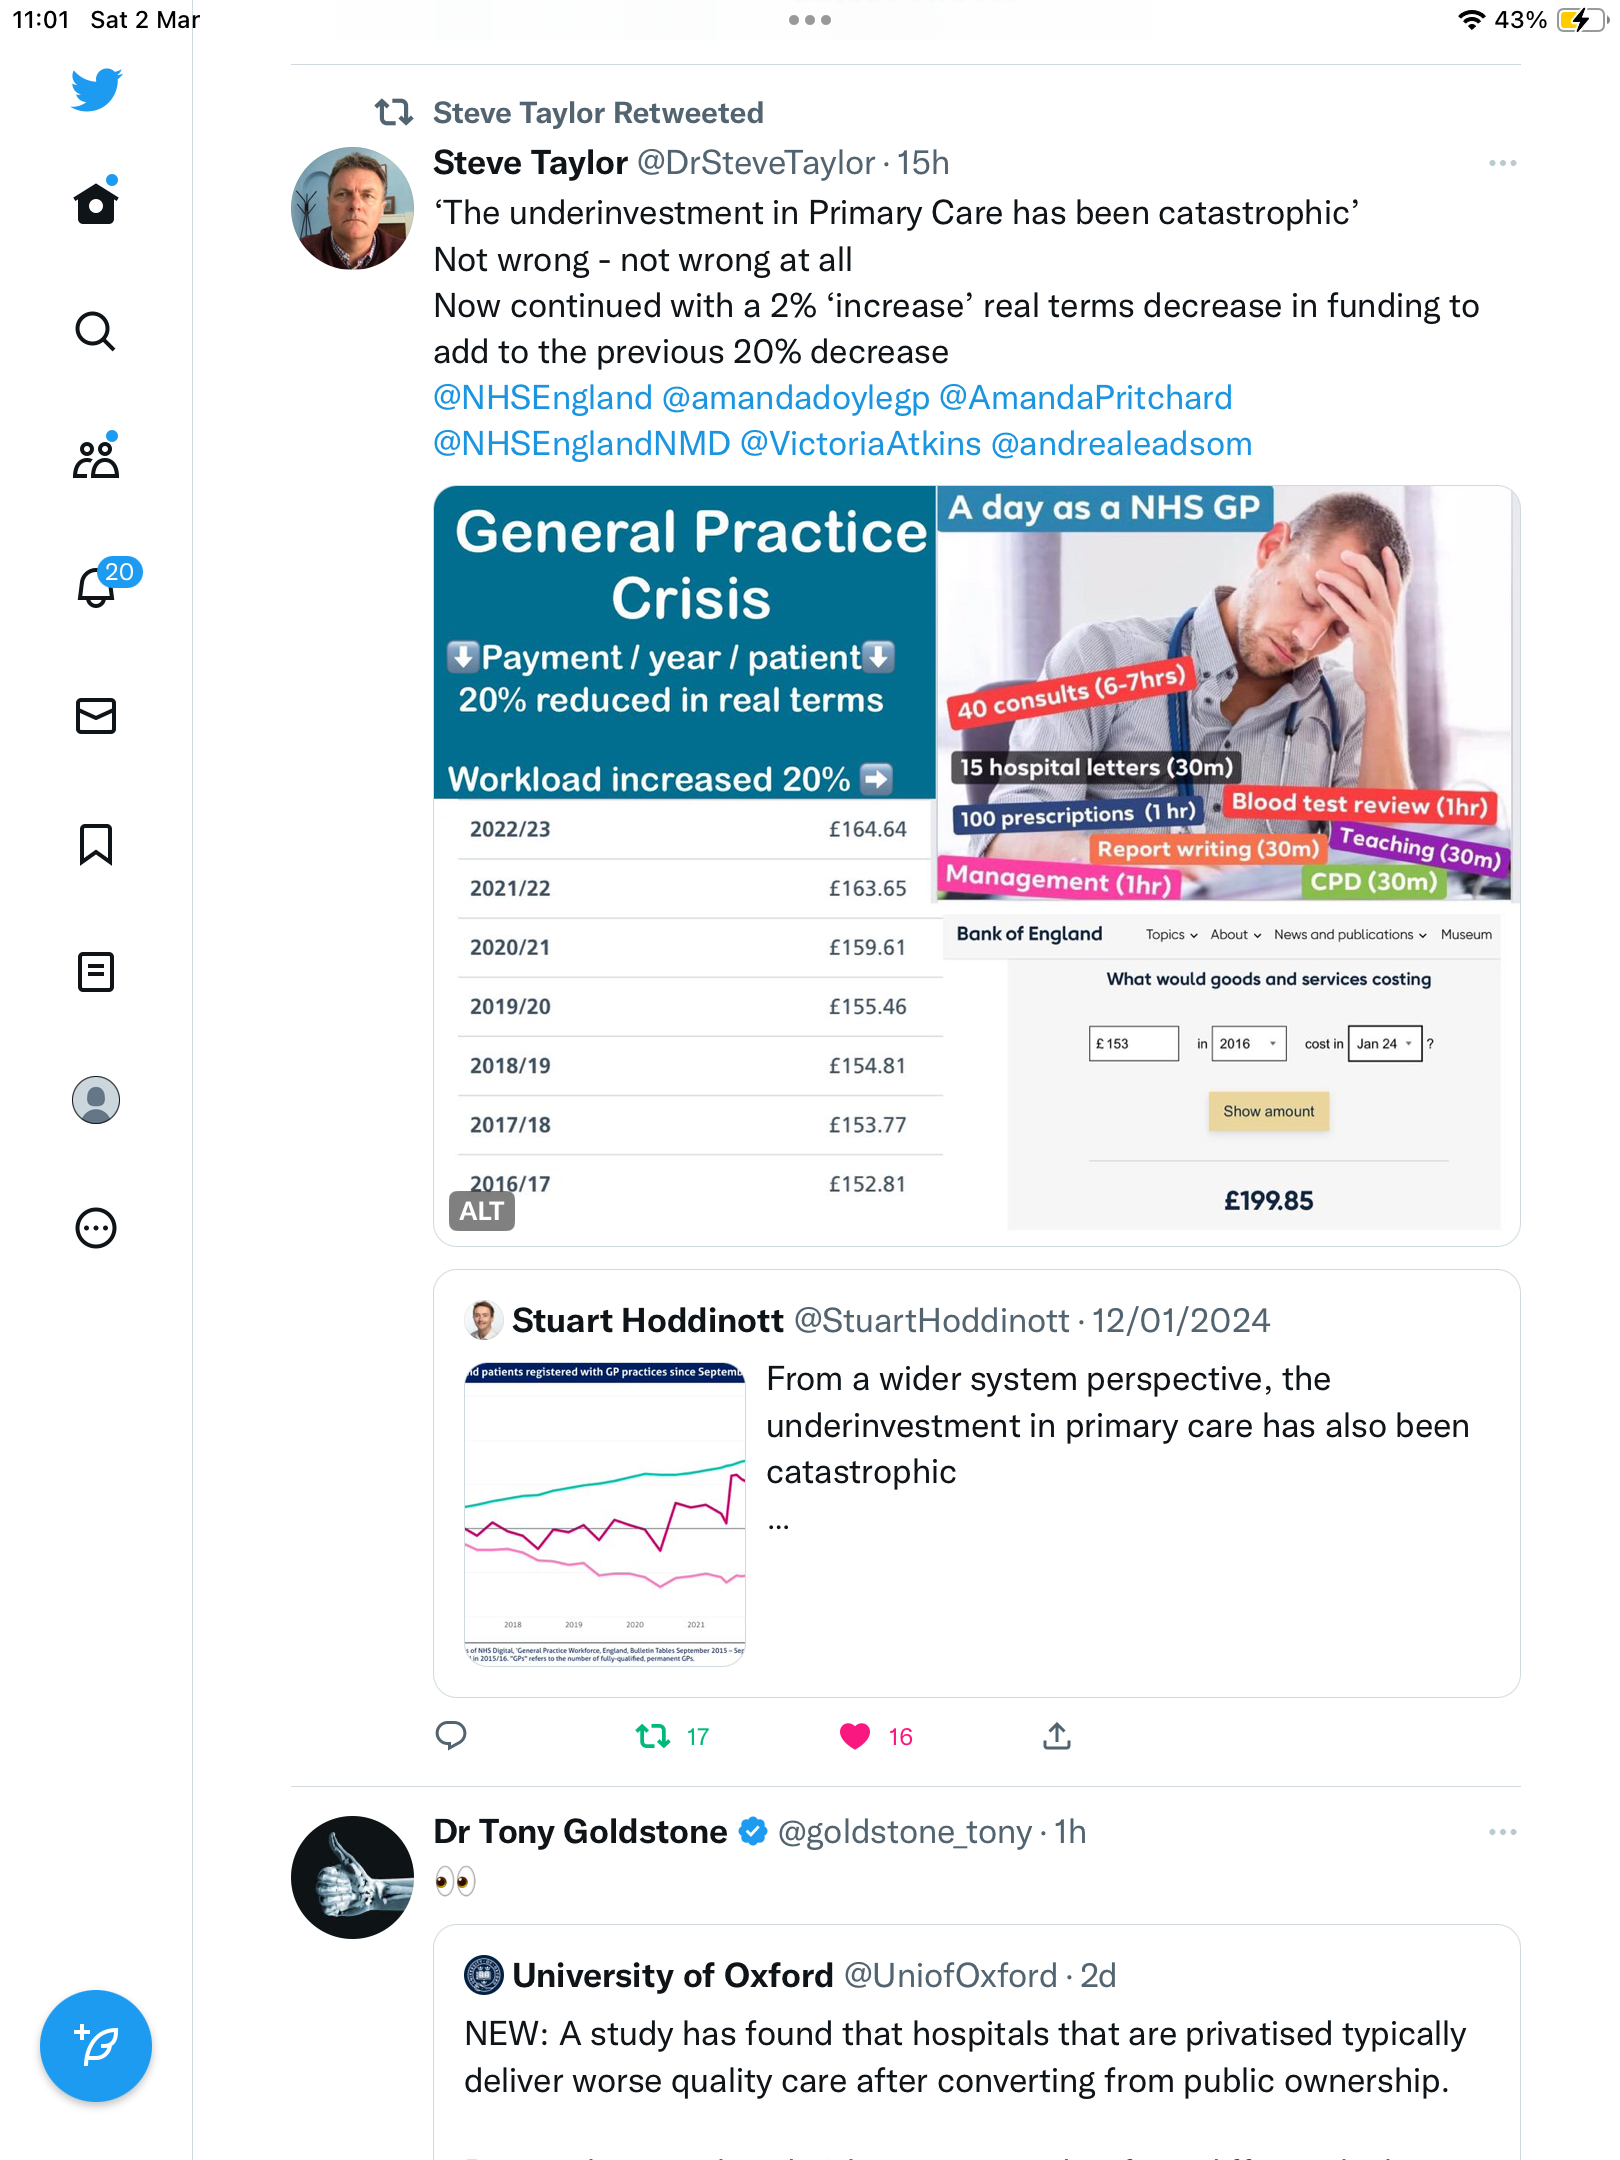Share Steve Taylor's tweet
This screenshot has width=1620, height=2160.
click(x=1057, y=1736)
